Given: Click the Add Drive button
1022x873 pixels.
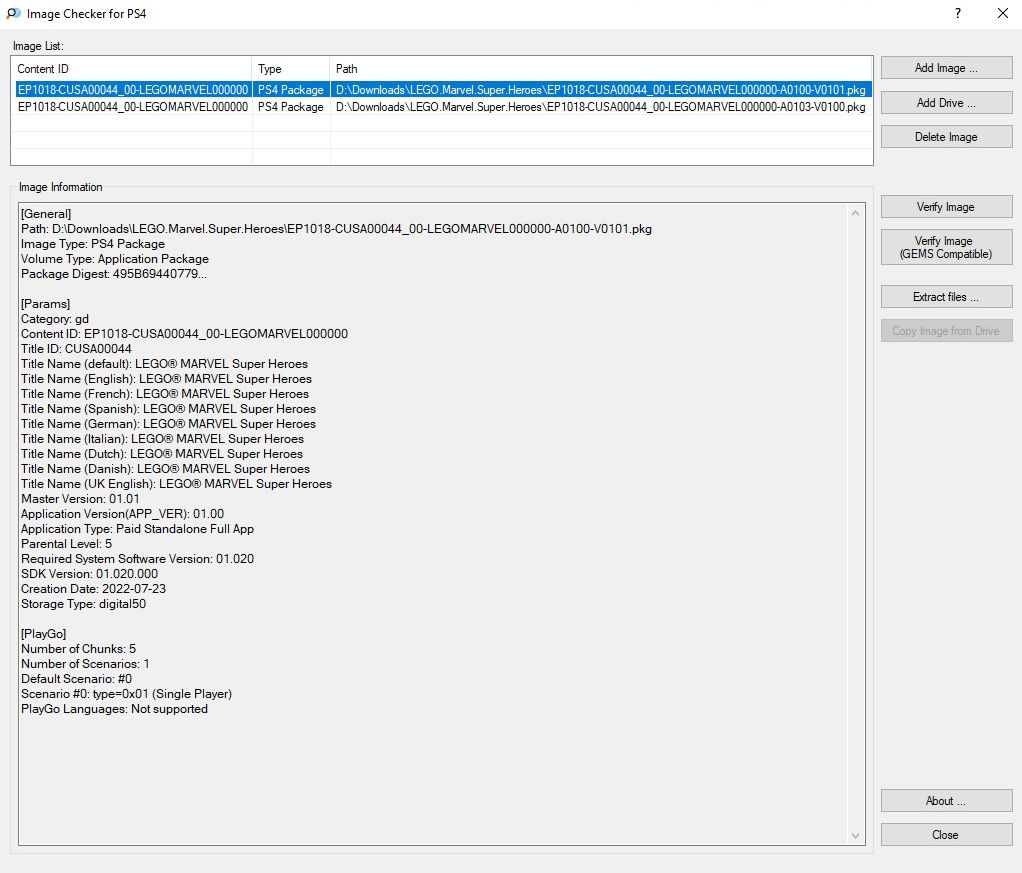Looking at the screenshot, I should 946,102.
